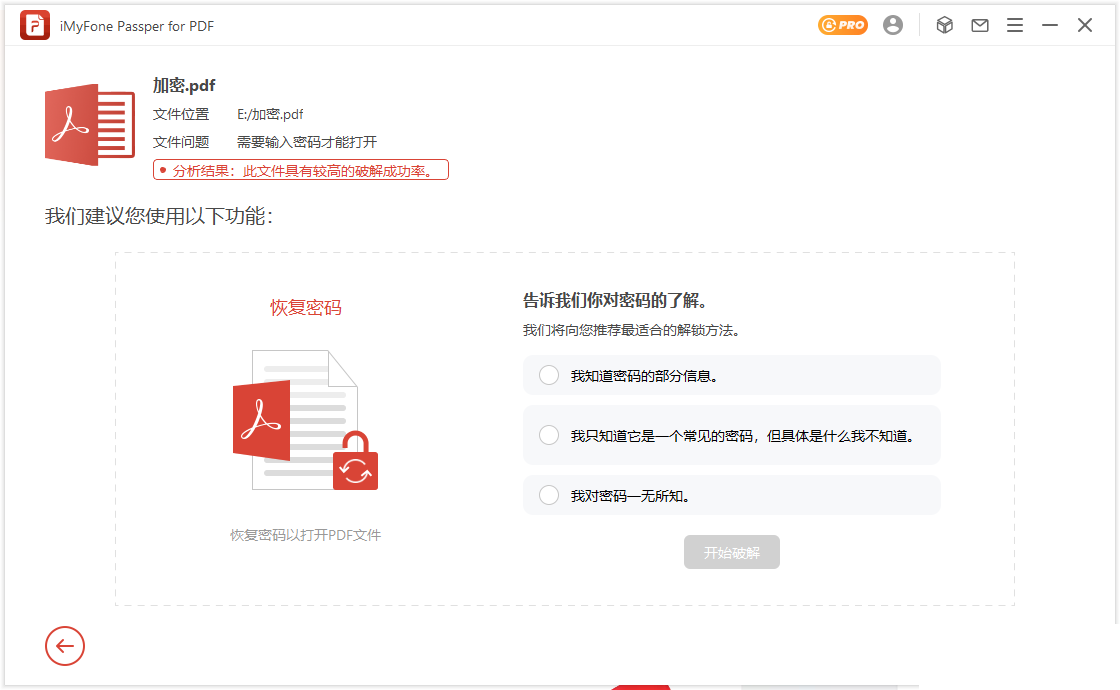This screenshot has height=690, width=1120.
Task: Click the cube box icon in title bar
Action: pyautogui.click(x=944, y=26)
